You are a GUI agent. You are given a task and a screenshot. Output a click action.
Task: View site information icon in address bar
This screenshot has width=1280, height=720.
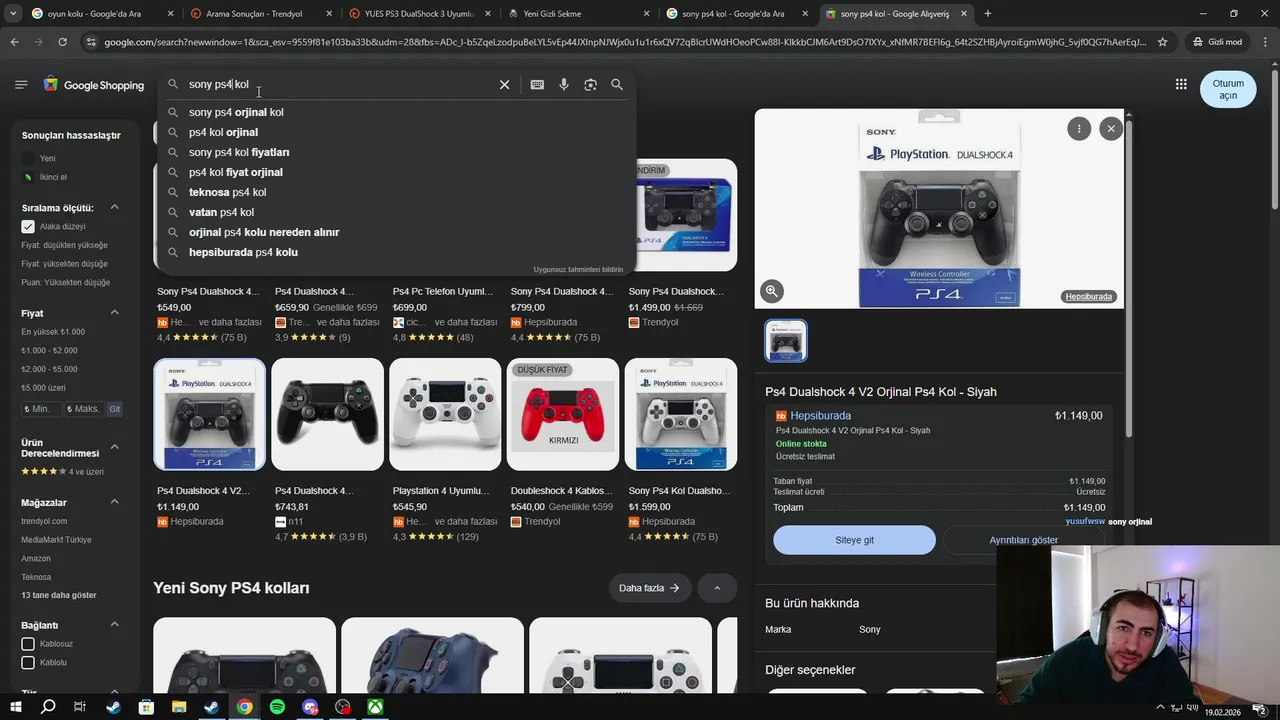[x=91, y=42]
